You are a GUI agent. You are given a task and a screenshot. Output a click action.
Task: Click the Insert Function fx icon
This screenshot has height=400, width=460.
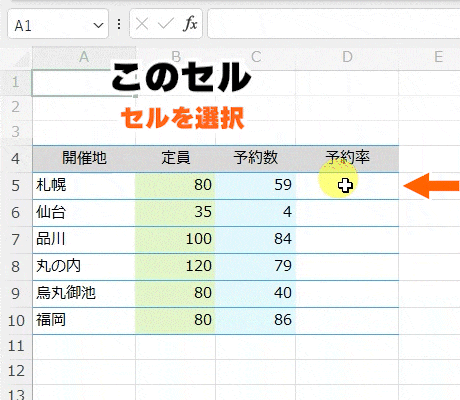(x=190, y=24)
